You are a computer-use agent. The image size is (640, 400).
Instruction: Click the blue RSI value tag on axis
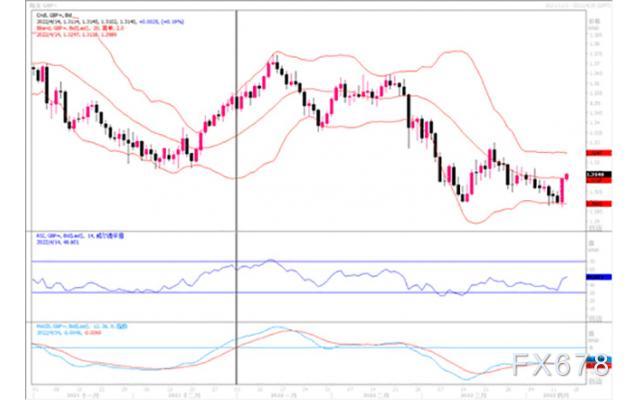pyautogui.click(x=598, y=277)
